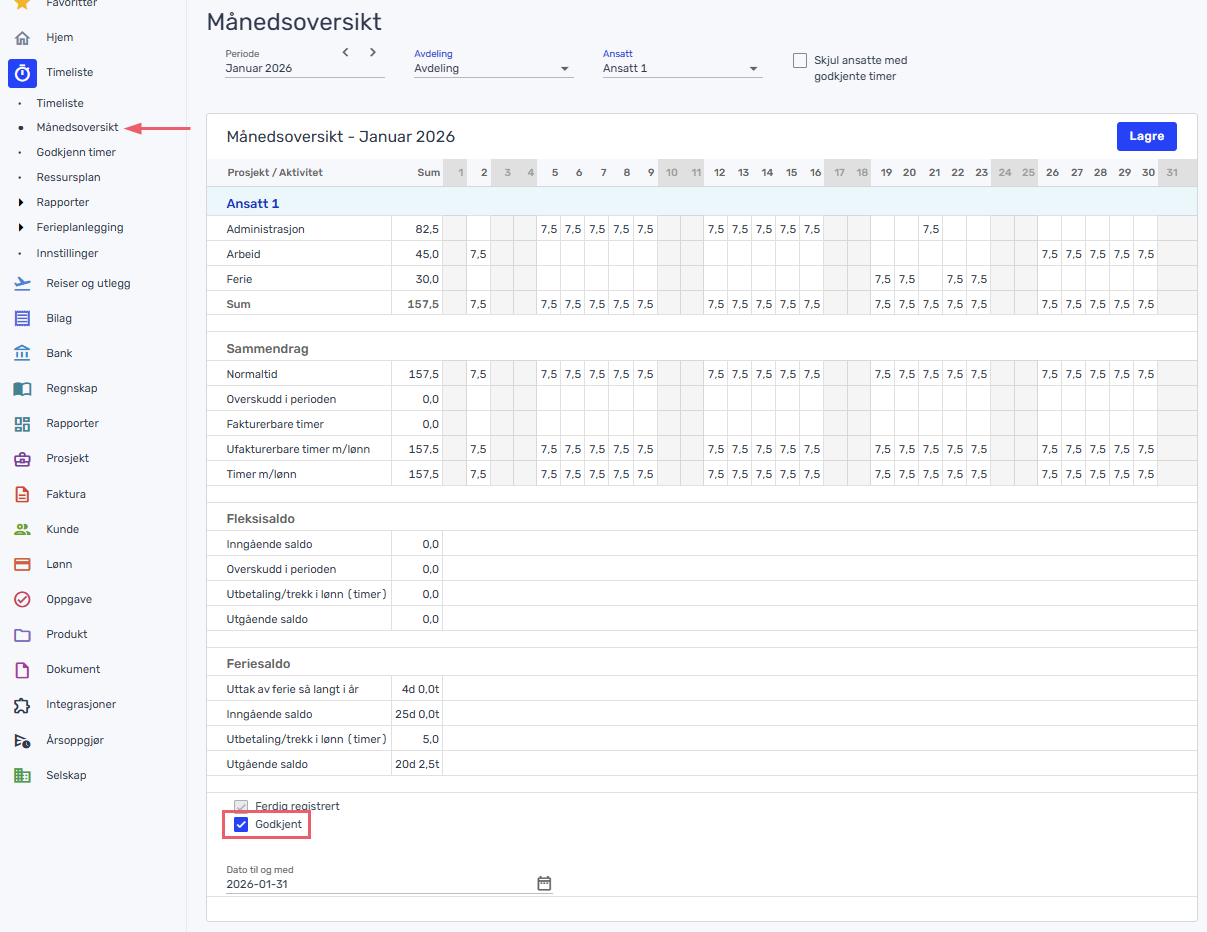Enable Skjul ansatte med godkjente timer
This screenshot has height=932, width=1207.
[800, 61]
